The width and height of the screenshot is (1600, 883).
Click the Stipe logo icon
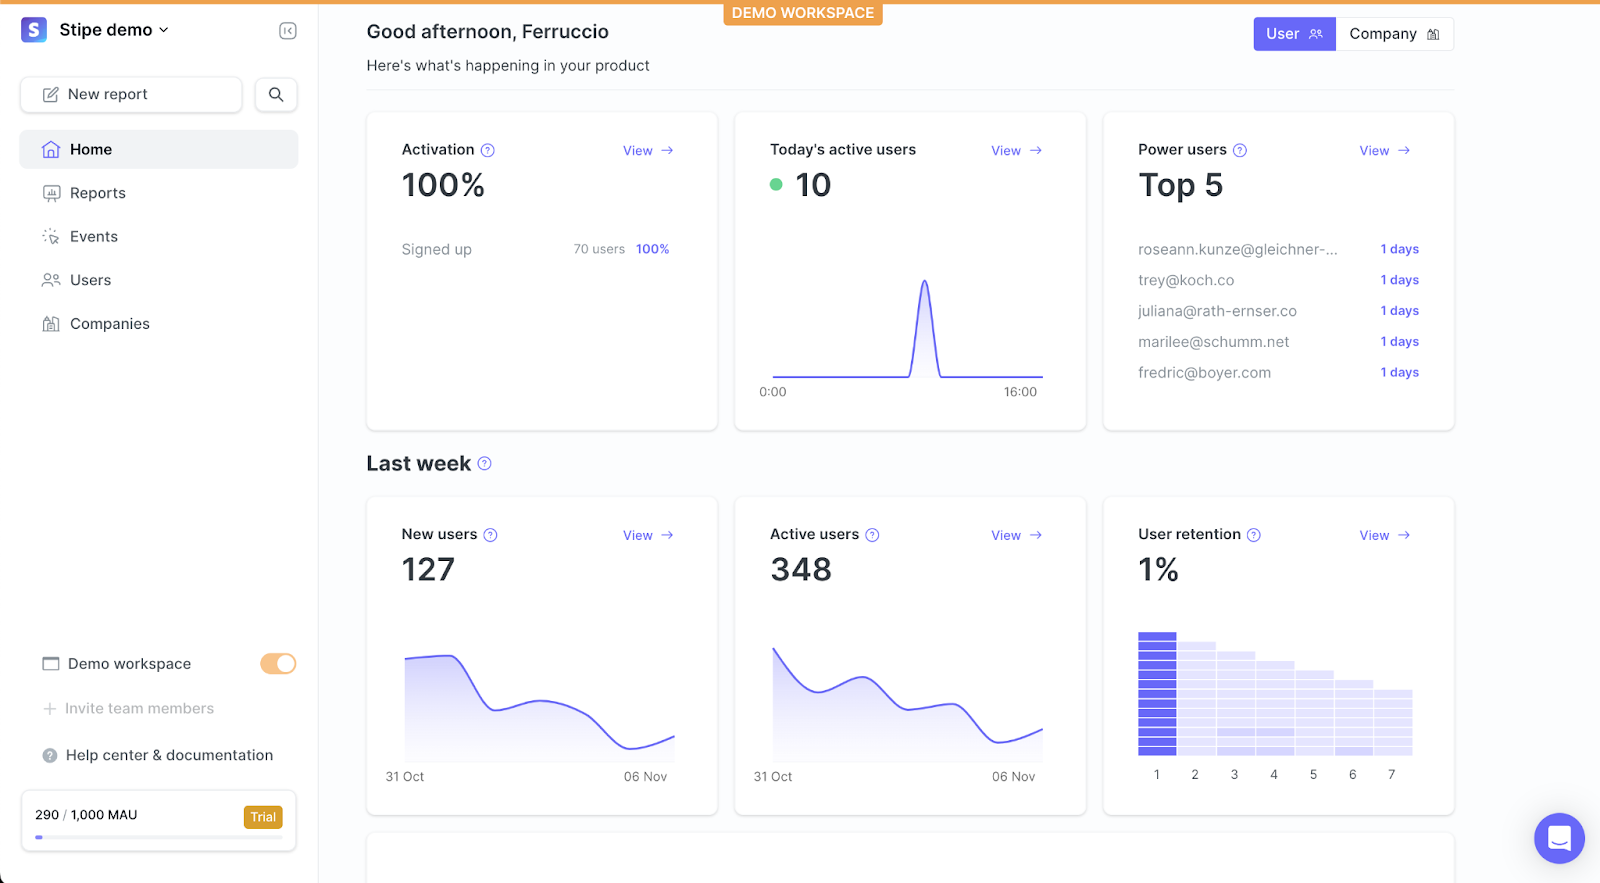tap(34, 30)
